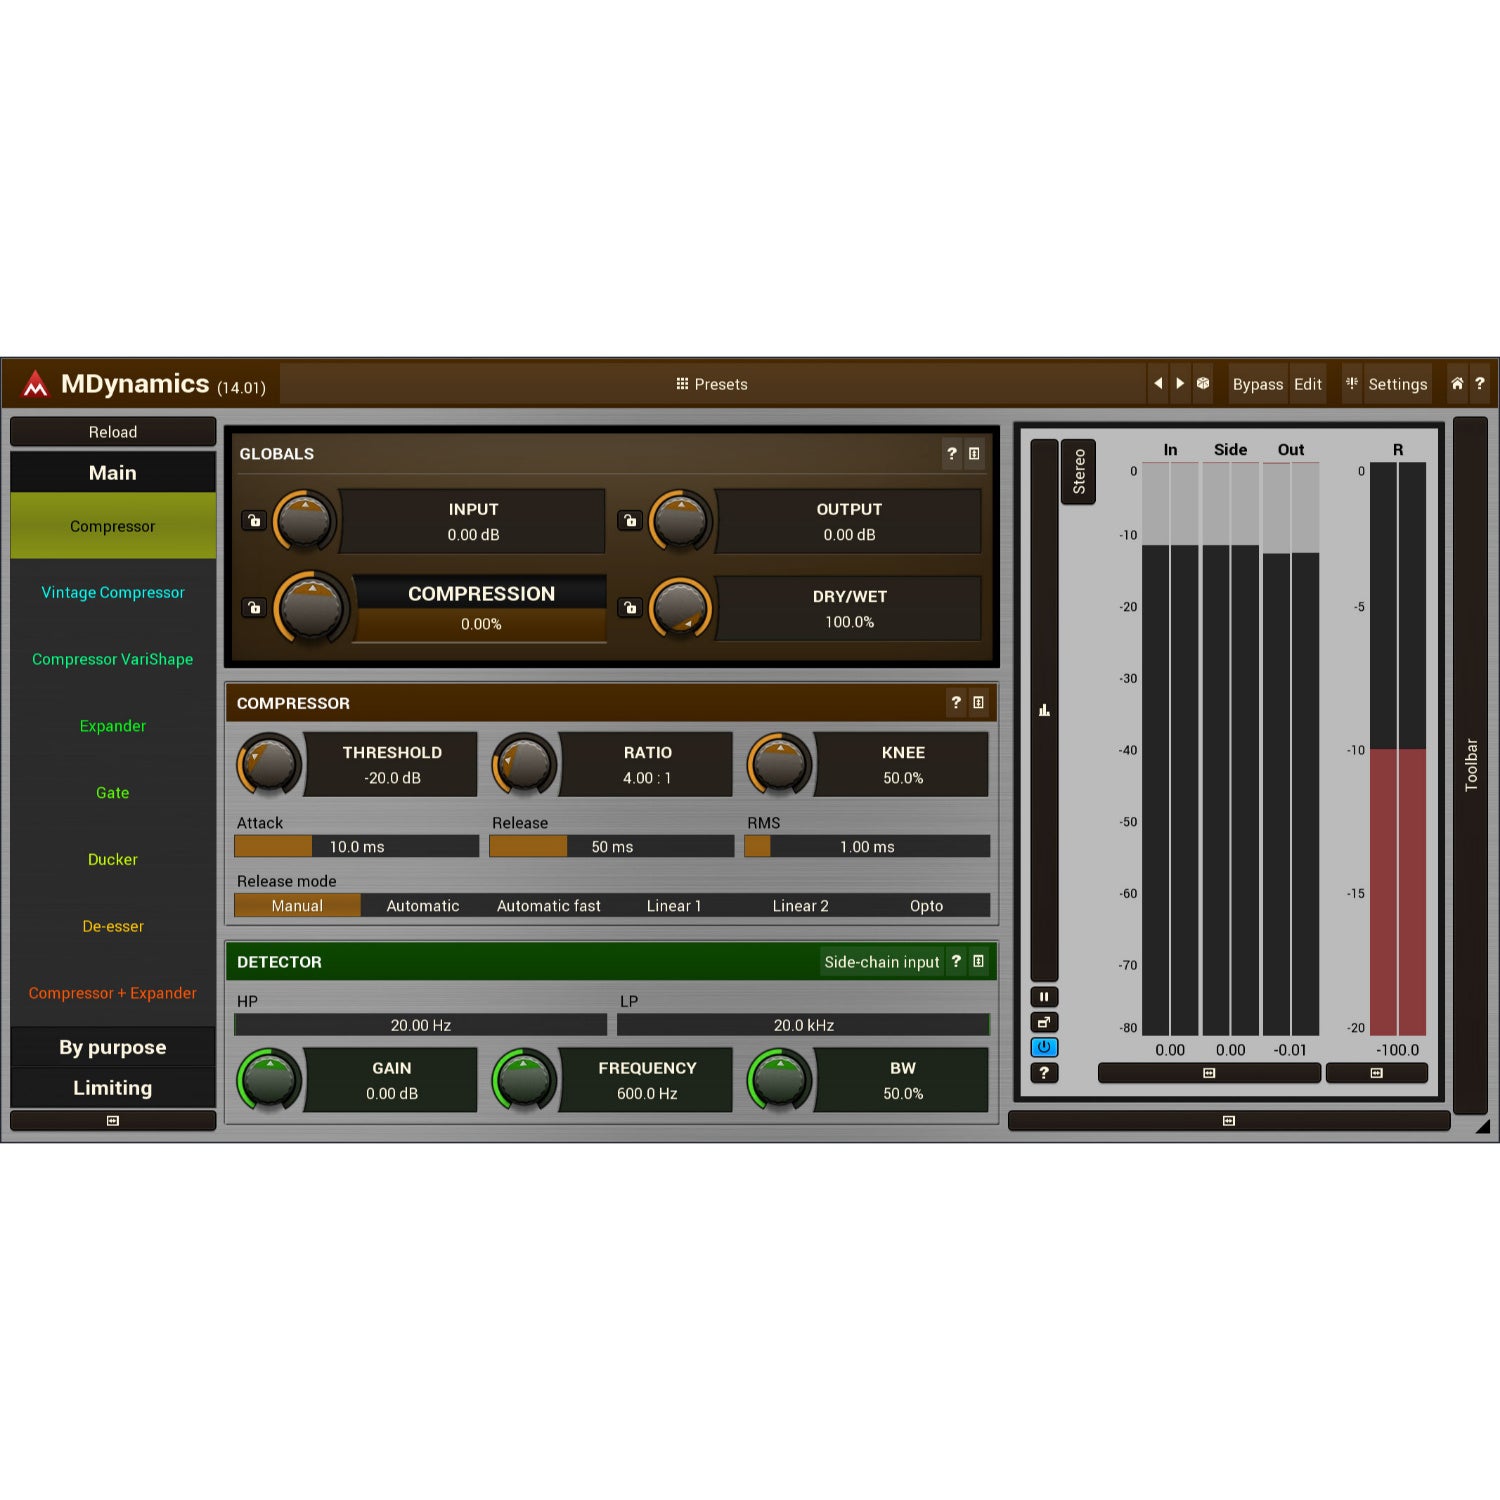Image resolution: width=1500 pixels, height=1500 pixels.
Task: Select the Automatic release mode
Action: pos(423,906)
